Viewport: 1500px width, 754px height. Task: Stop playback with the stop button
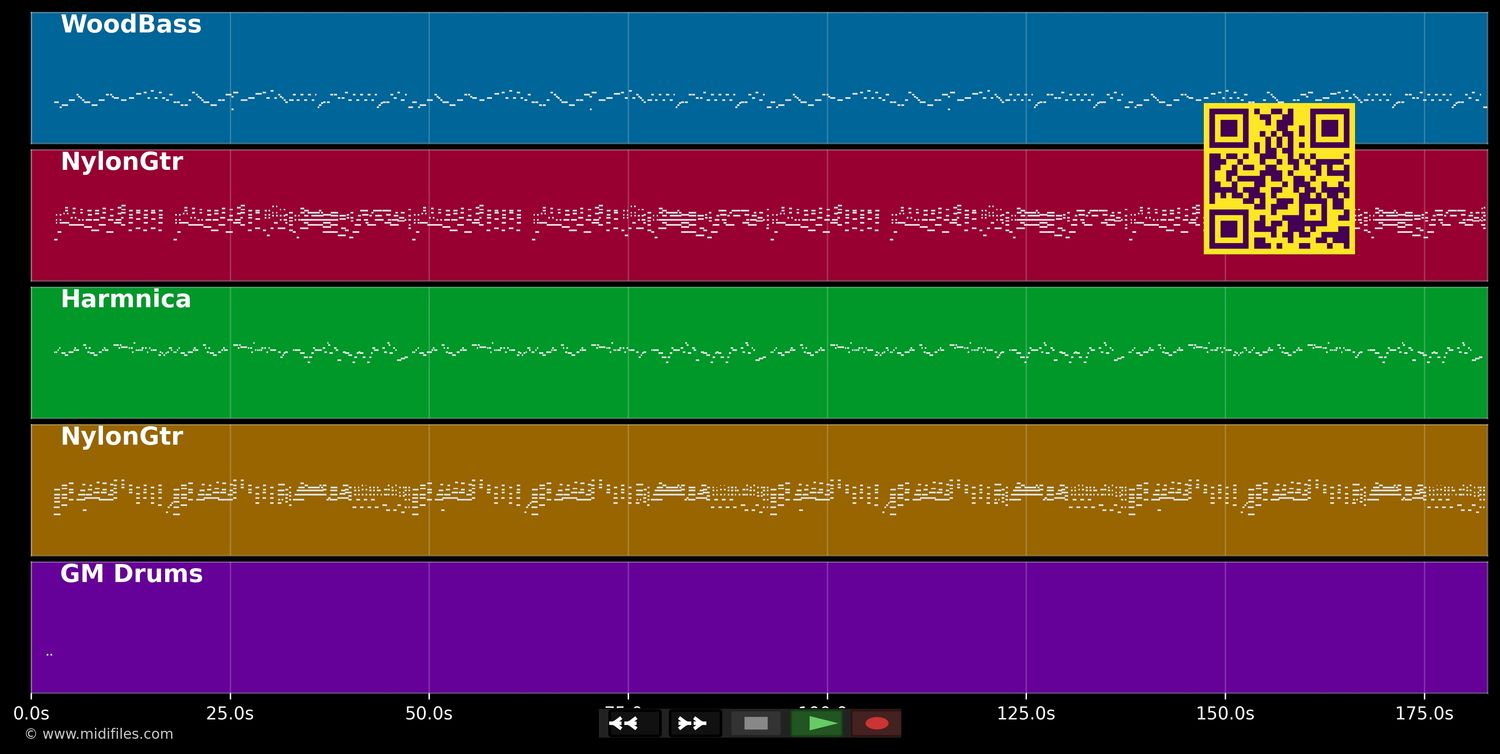point(756,723)
